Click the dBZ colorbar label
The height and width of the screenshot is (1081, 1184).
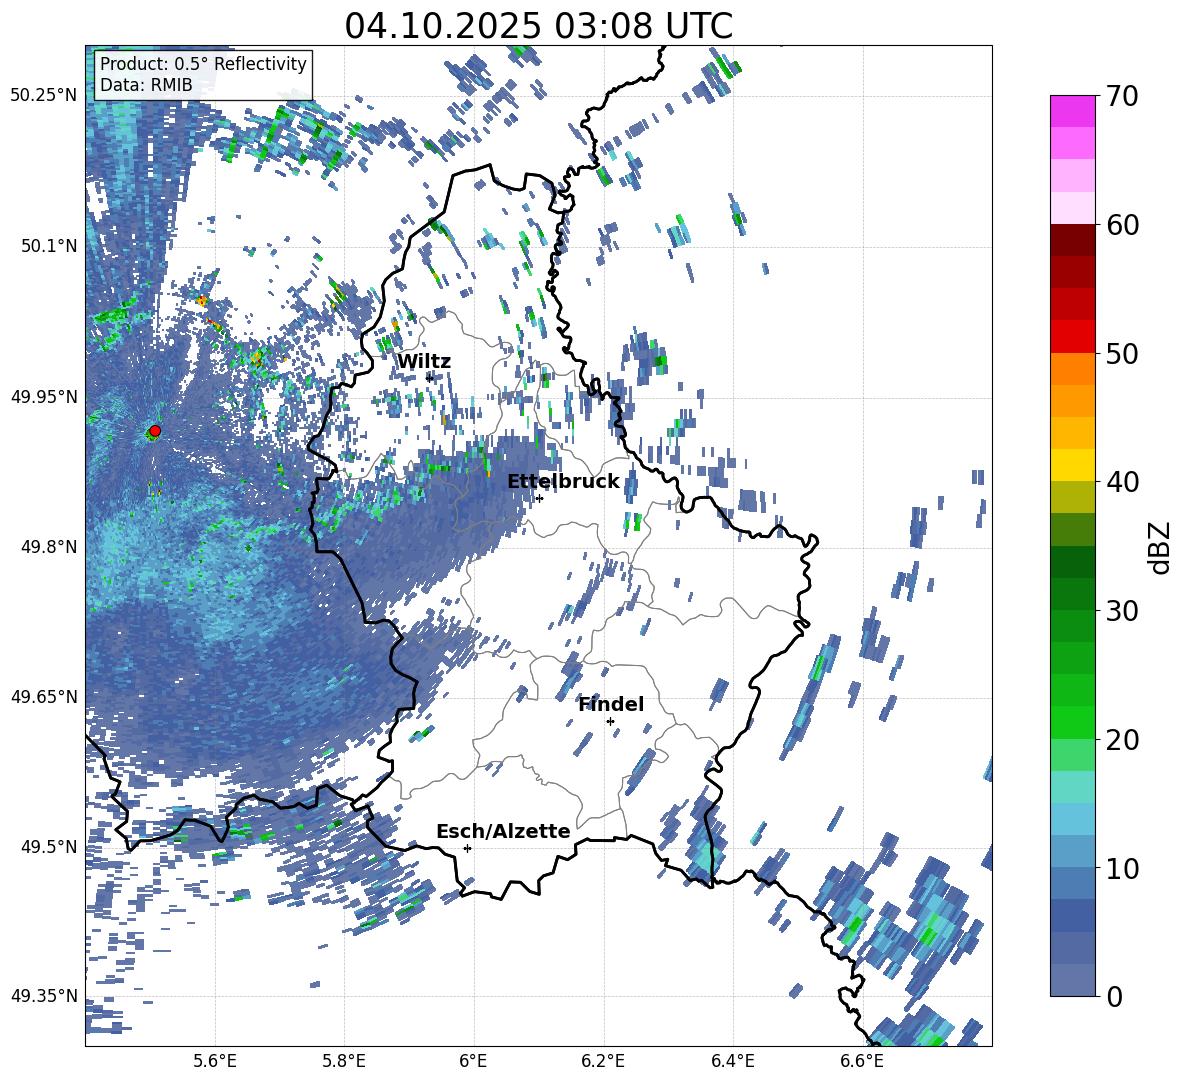1161,547
